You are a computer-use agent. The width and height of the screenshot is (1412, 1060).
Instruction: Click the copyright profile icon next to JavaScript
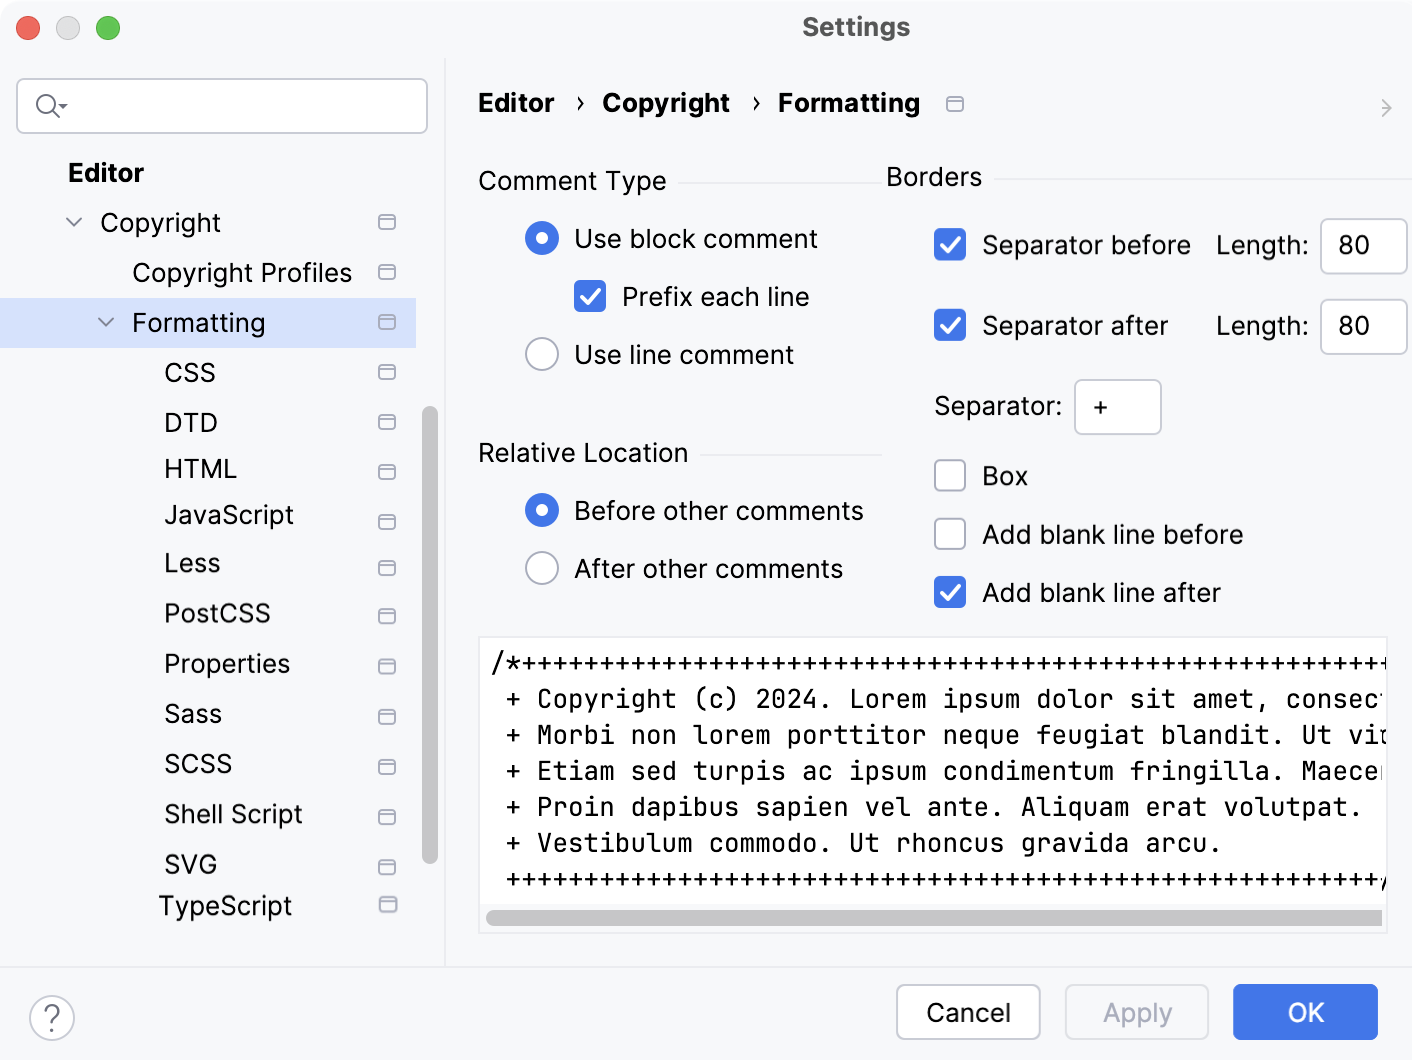coord(387,520)
